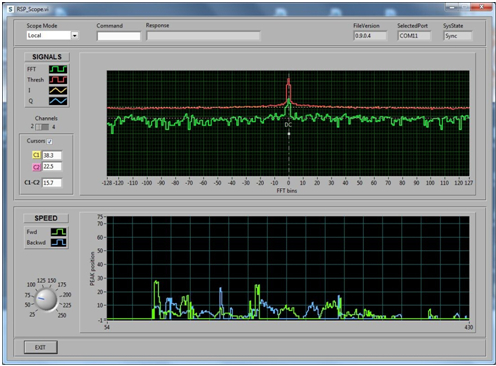The image size is (496, 366).
Task: Click the pink C2 cursor label
Action: tap(36, 167)
